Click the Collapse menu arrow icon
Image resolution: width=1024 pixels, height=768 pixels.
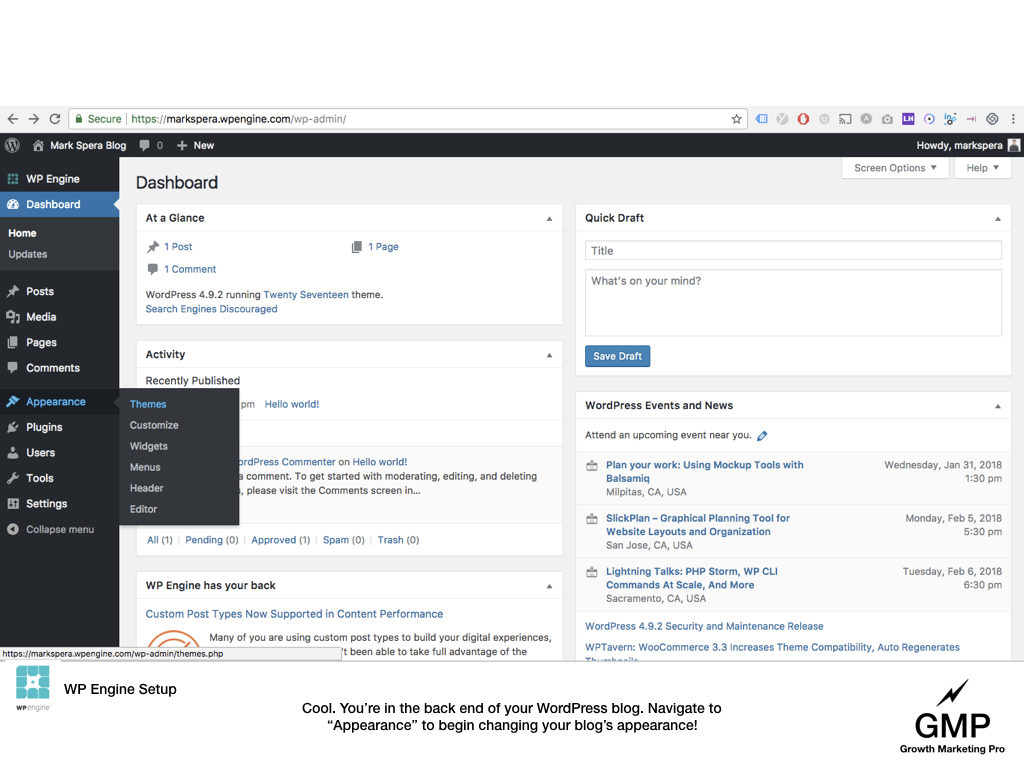[12, 529]
